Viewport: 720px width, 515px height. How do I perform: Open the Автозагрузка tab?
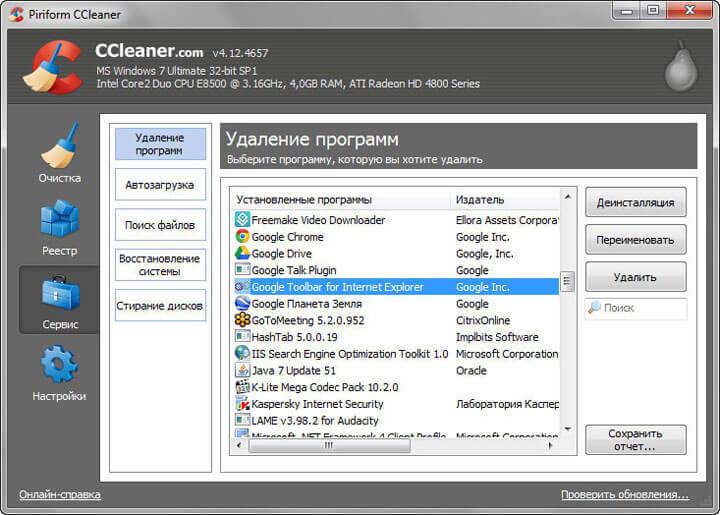(x=160, y=185)
